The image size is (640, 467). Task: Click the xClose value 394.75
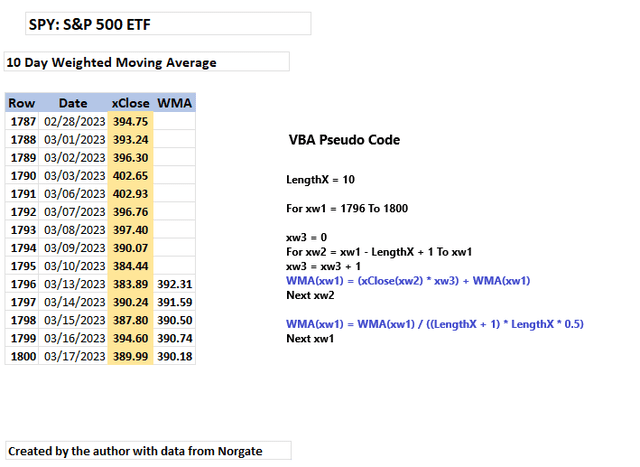131,121
